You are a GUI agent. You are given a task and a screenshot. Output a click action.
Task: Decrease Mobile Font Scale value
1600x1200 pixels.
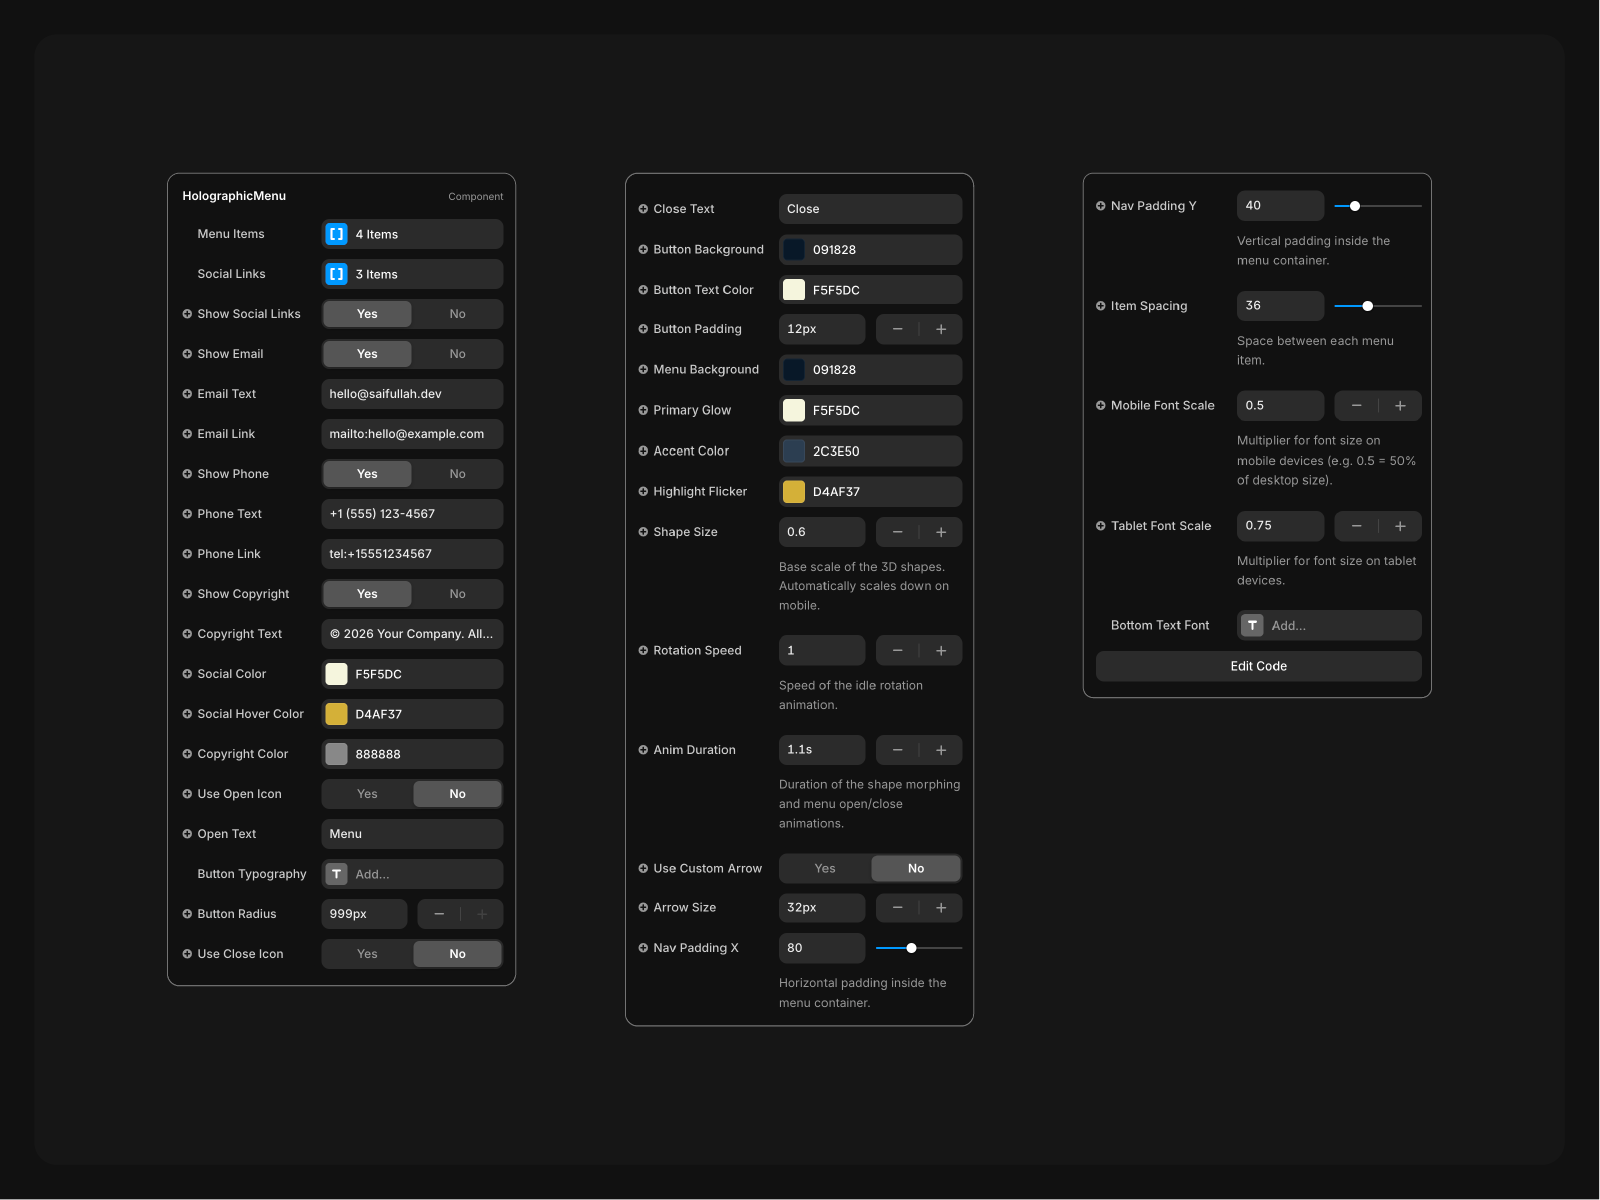[x=1356, y=406]
